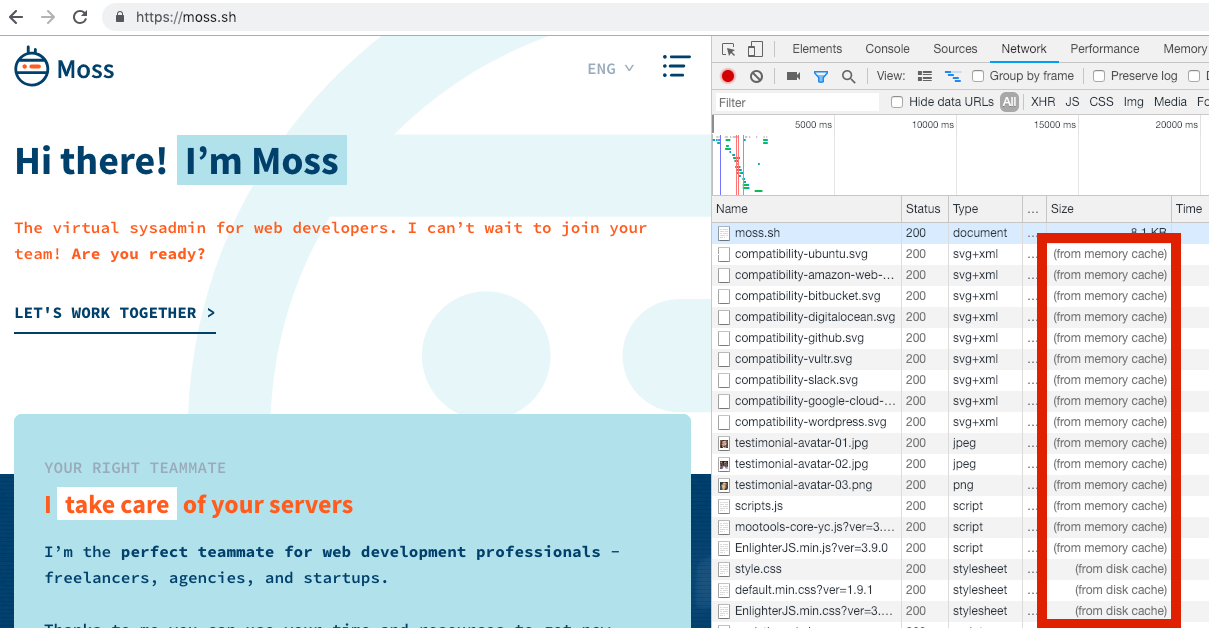The image size is (1209, 628).
Task: Select the compatibility-github.svg request
Action: [x=960, y=338]
